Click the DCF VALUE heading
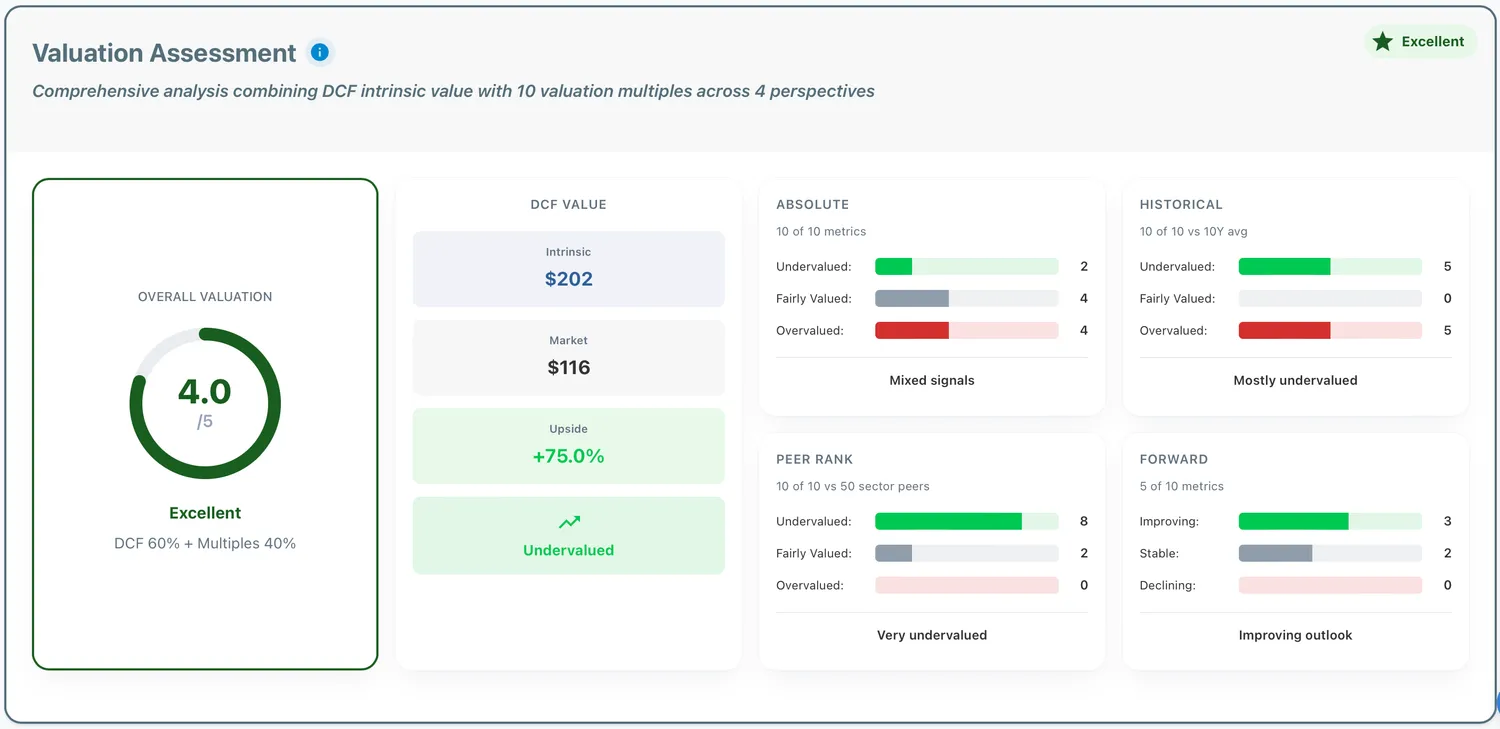Screen dimensions: 1500x729 pyautogui.click(x=568, y=204)
